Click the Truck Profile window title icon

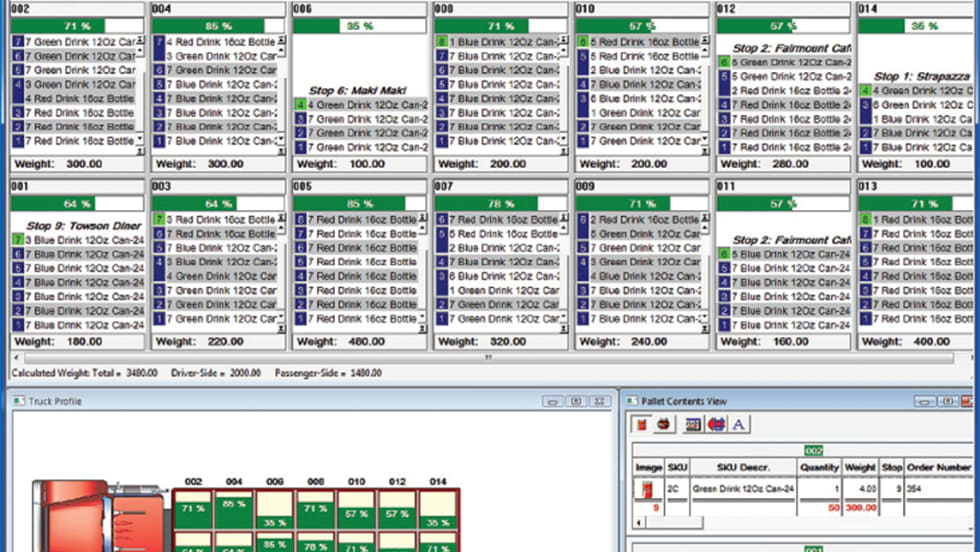coord(18,401)
